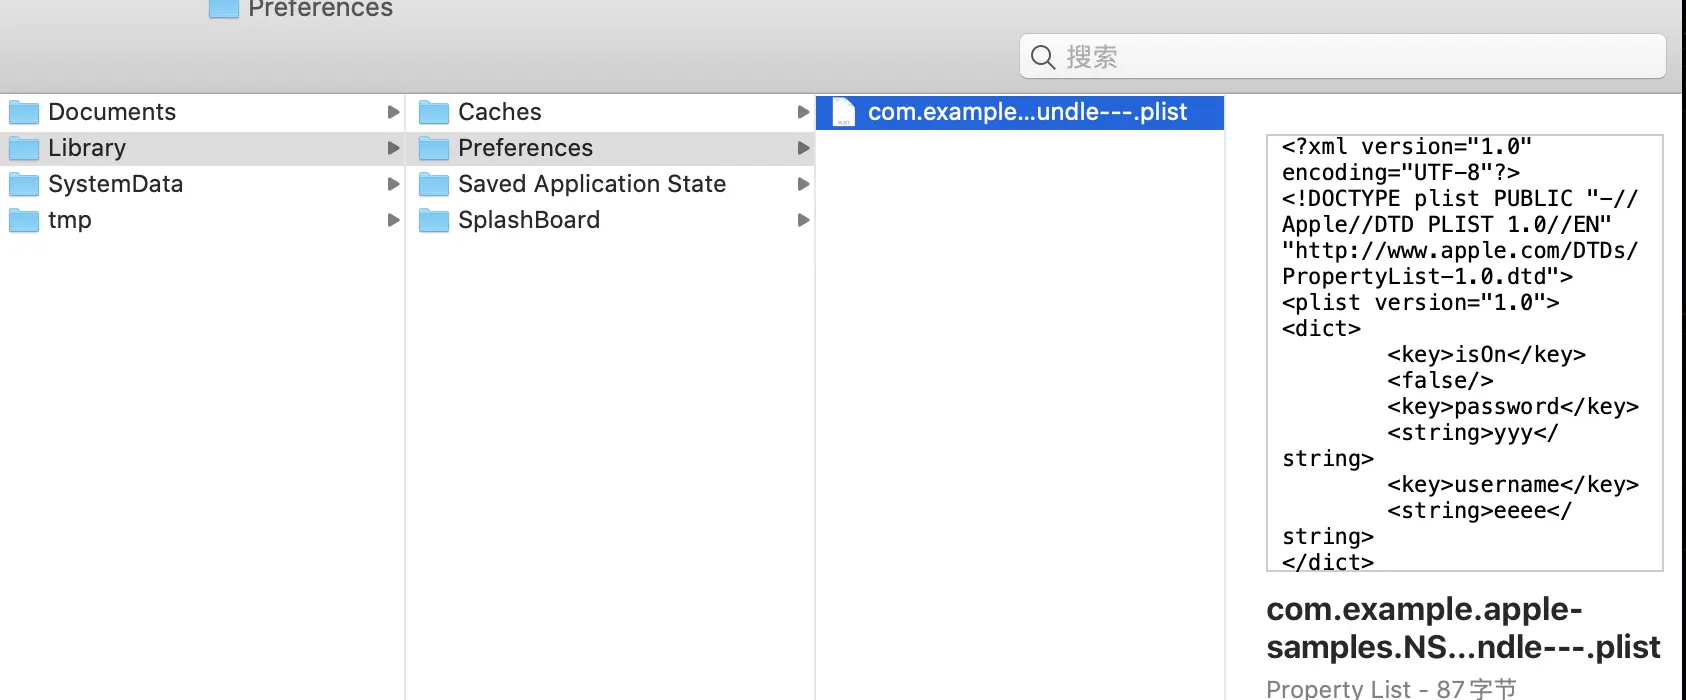This screenshot has width=1686, height=700.
Task: Select the Caches folder icon
Action: tap(434, 112)
